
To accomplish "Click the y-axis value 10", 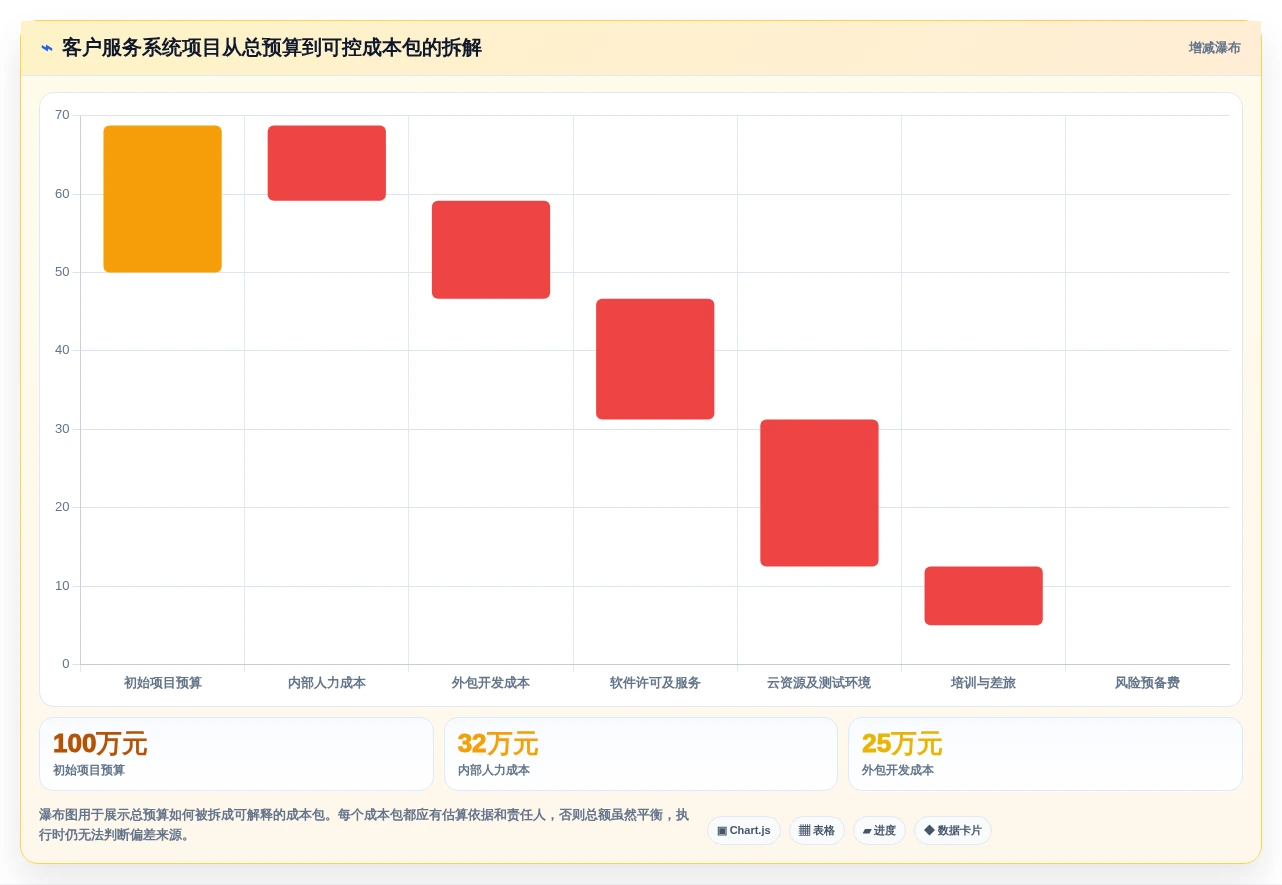I will (62, 586).
